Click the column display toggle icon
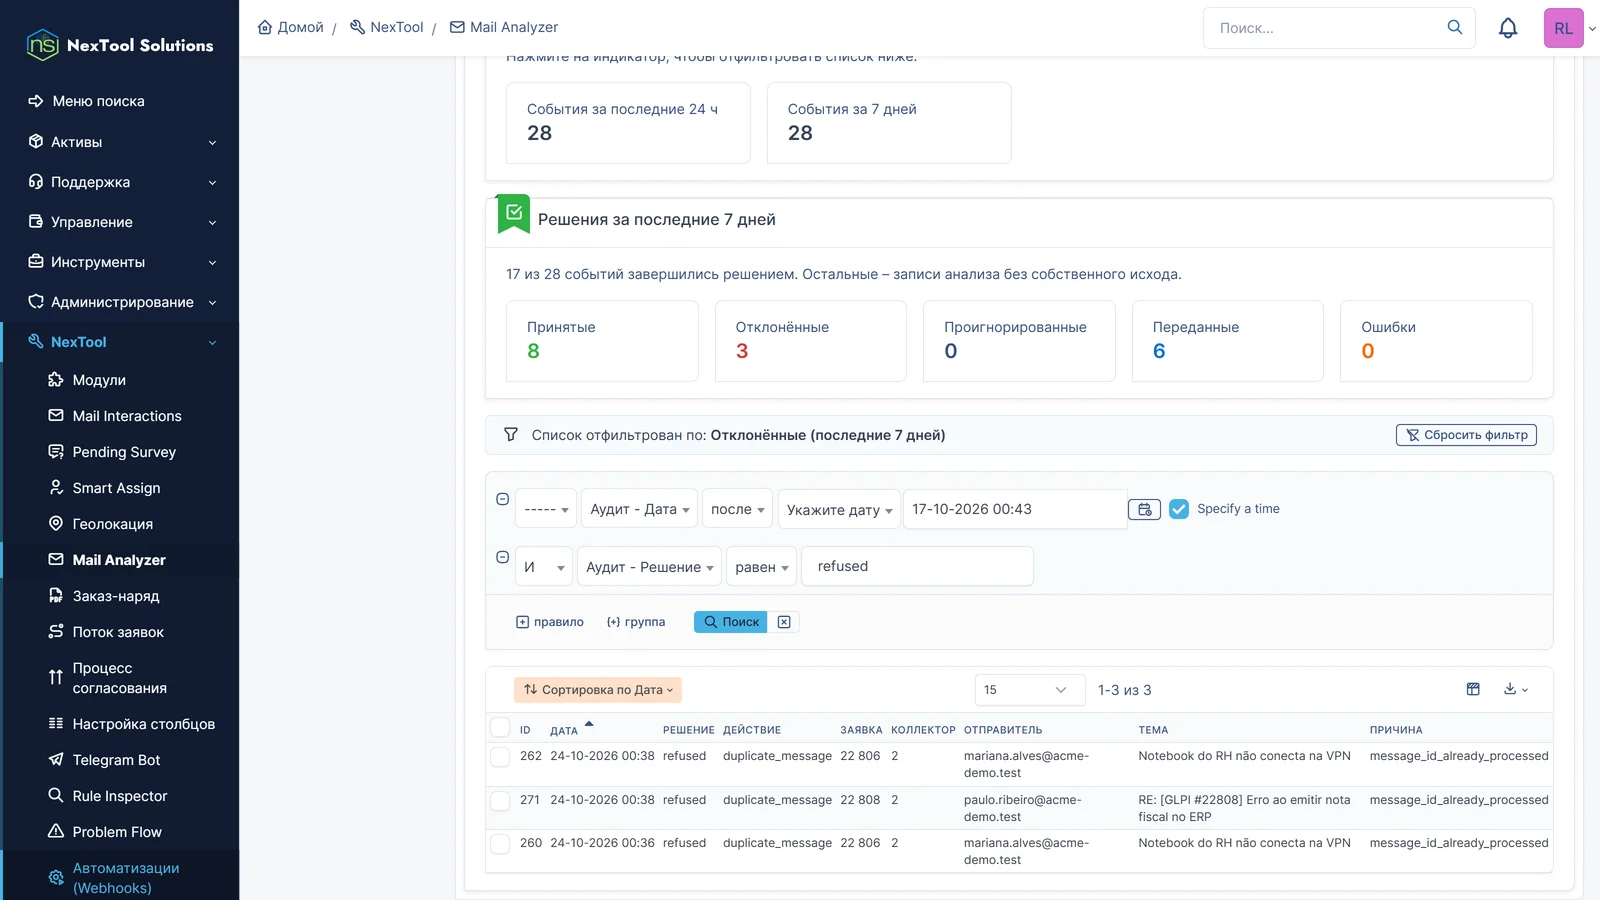 (x=1473, y=689)
